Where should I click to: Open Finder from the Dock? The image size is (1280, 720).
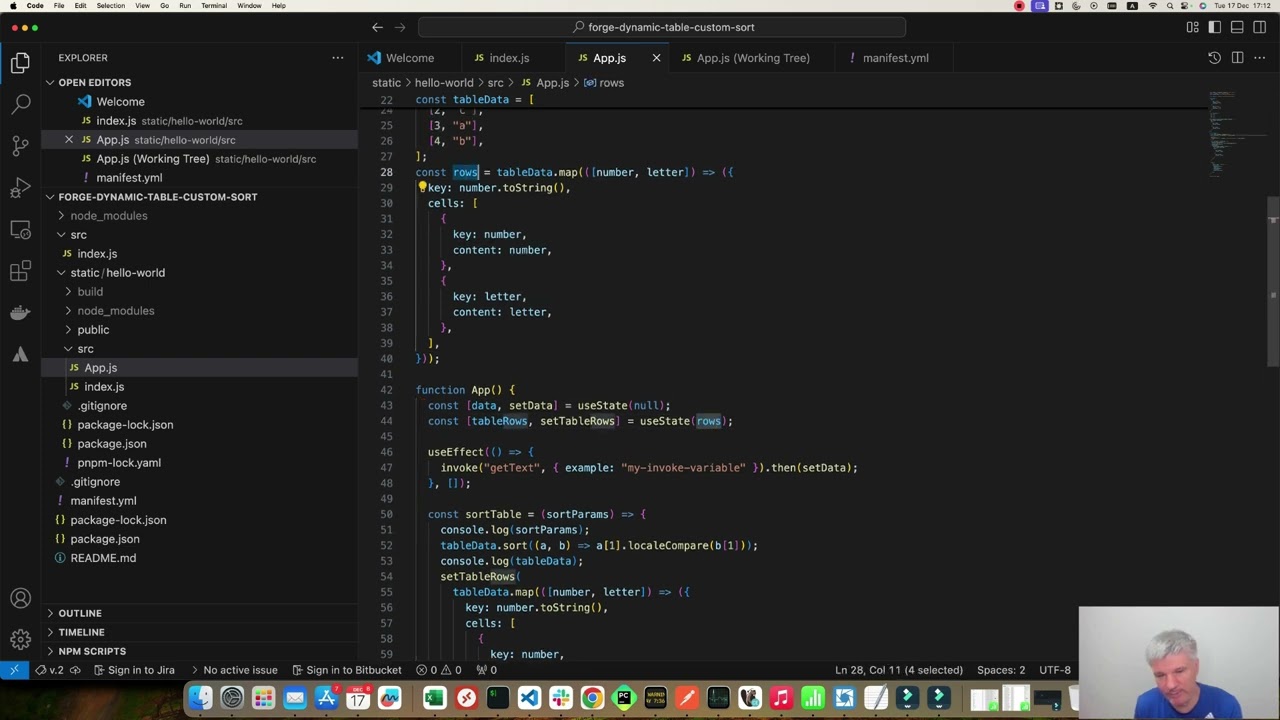coord(200,698)
